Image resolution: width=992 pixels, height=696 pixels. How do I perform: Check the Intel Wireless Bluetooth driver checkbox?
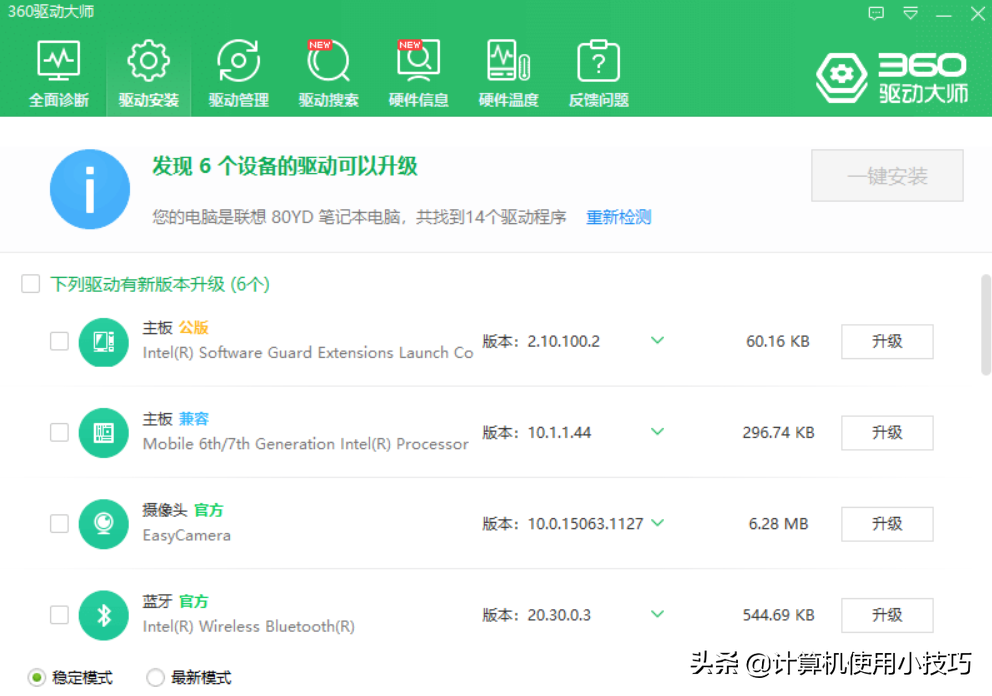tap(58, 615)
